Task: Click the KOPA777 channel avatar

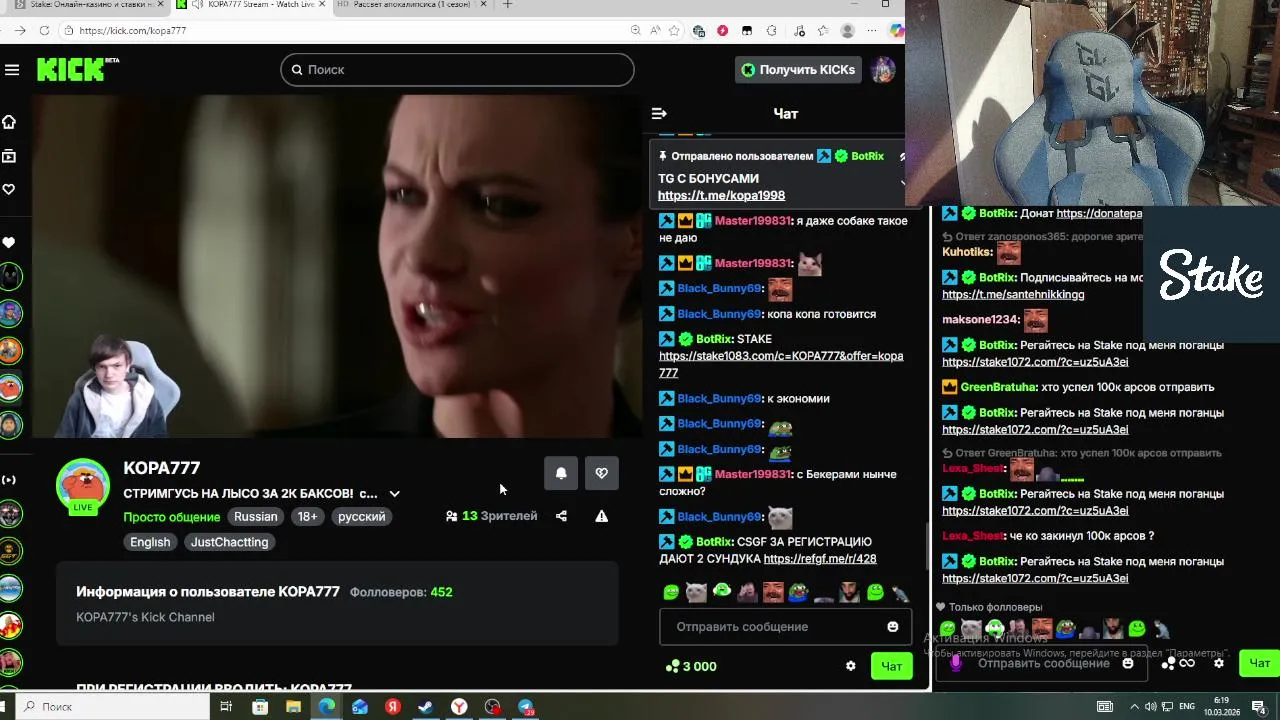Action: point(83,485)
